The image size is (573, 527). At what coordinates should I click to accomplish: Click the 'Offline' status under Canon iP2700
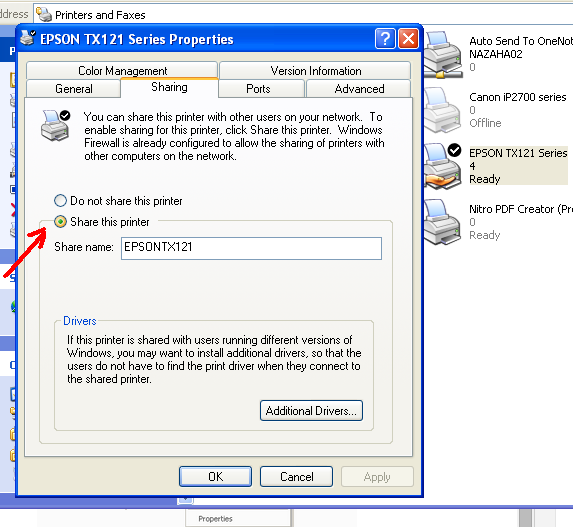coord(485,123)
